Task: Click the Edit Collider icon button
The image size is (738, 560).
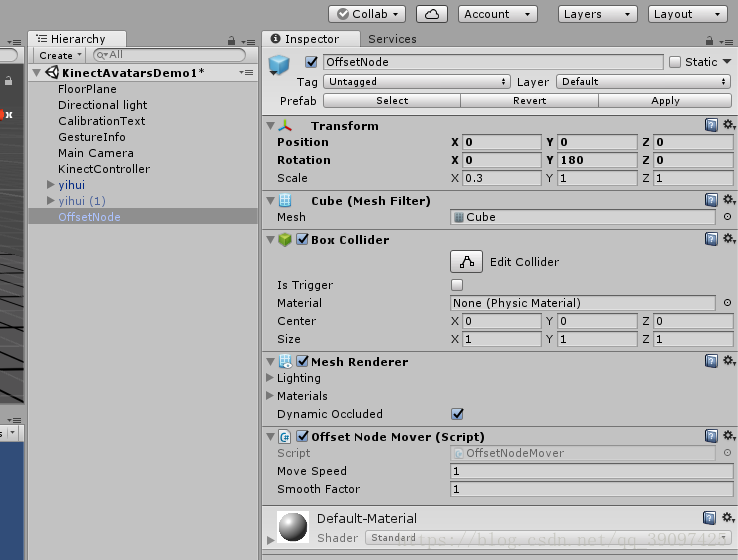Action: click(466, 262)
